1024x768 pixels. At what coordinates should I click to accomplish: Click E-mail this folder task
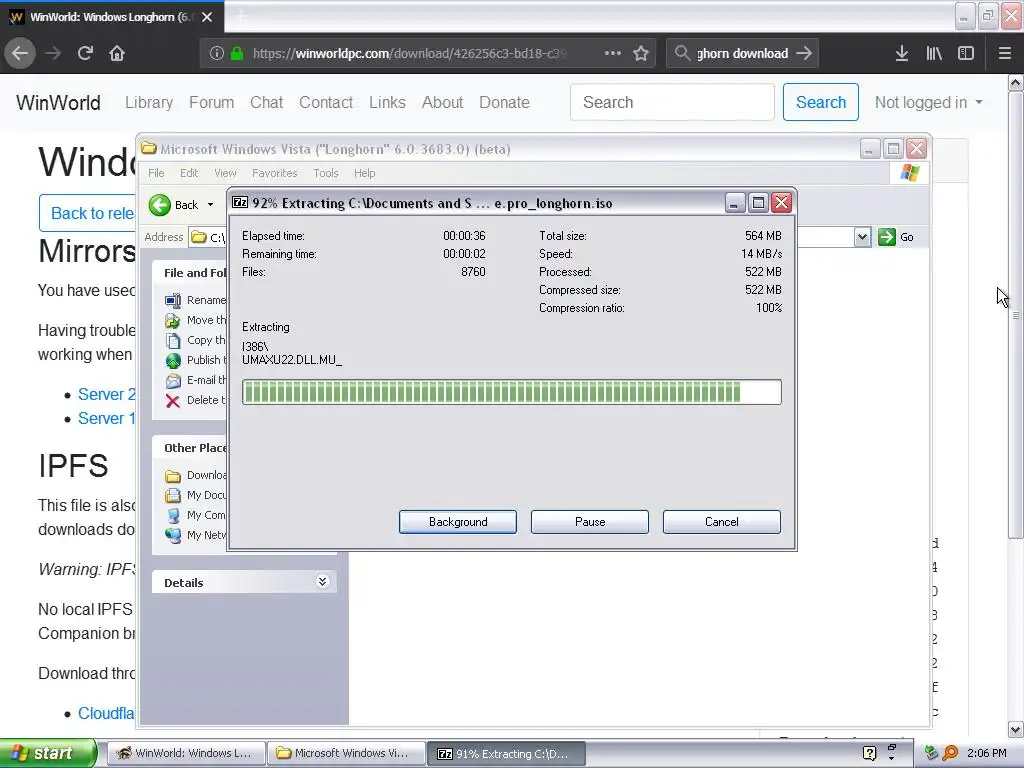point(195,380)
